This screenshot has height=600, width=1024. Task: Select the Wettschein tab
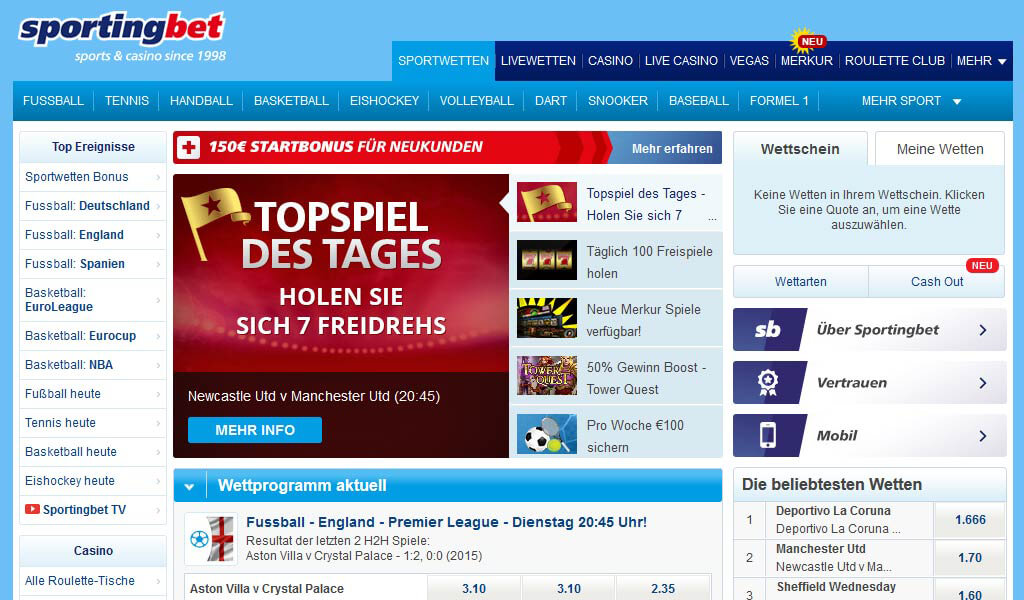click(x=800, y=149)
